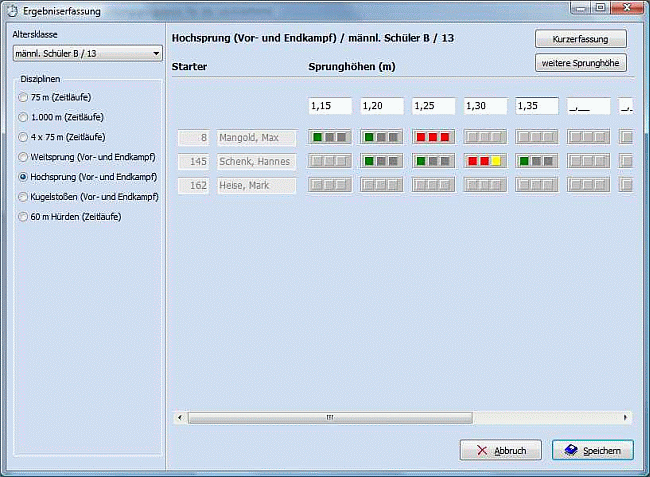Click the horizontal scrollbar right arrow
The image size is (650, 477).
[x=627, y=417]
